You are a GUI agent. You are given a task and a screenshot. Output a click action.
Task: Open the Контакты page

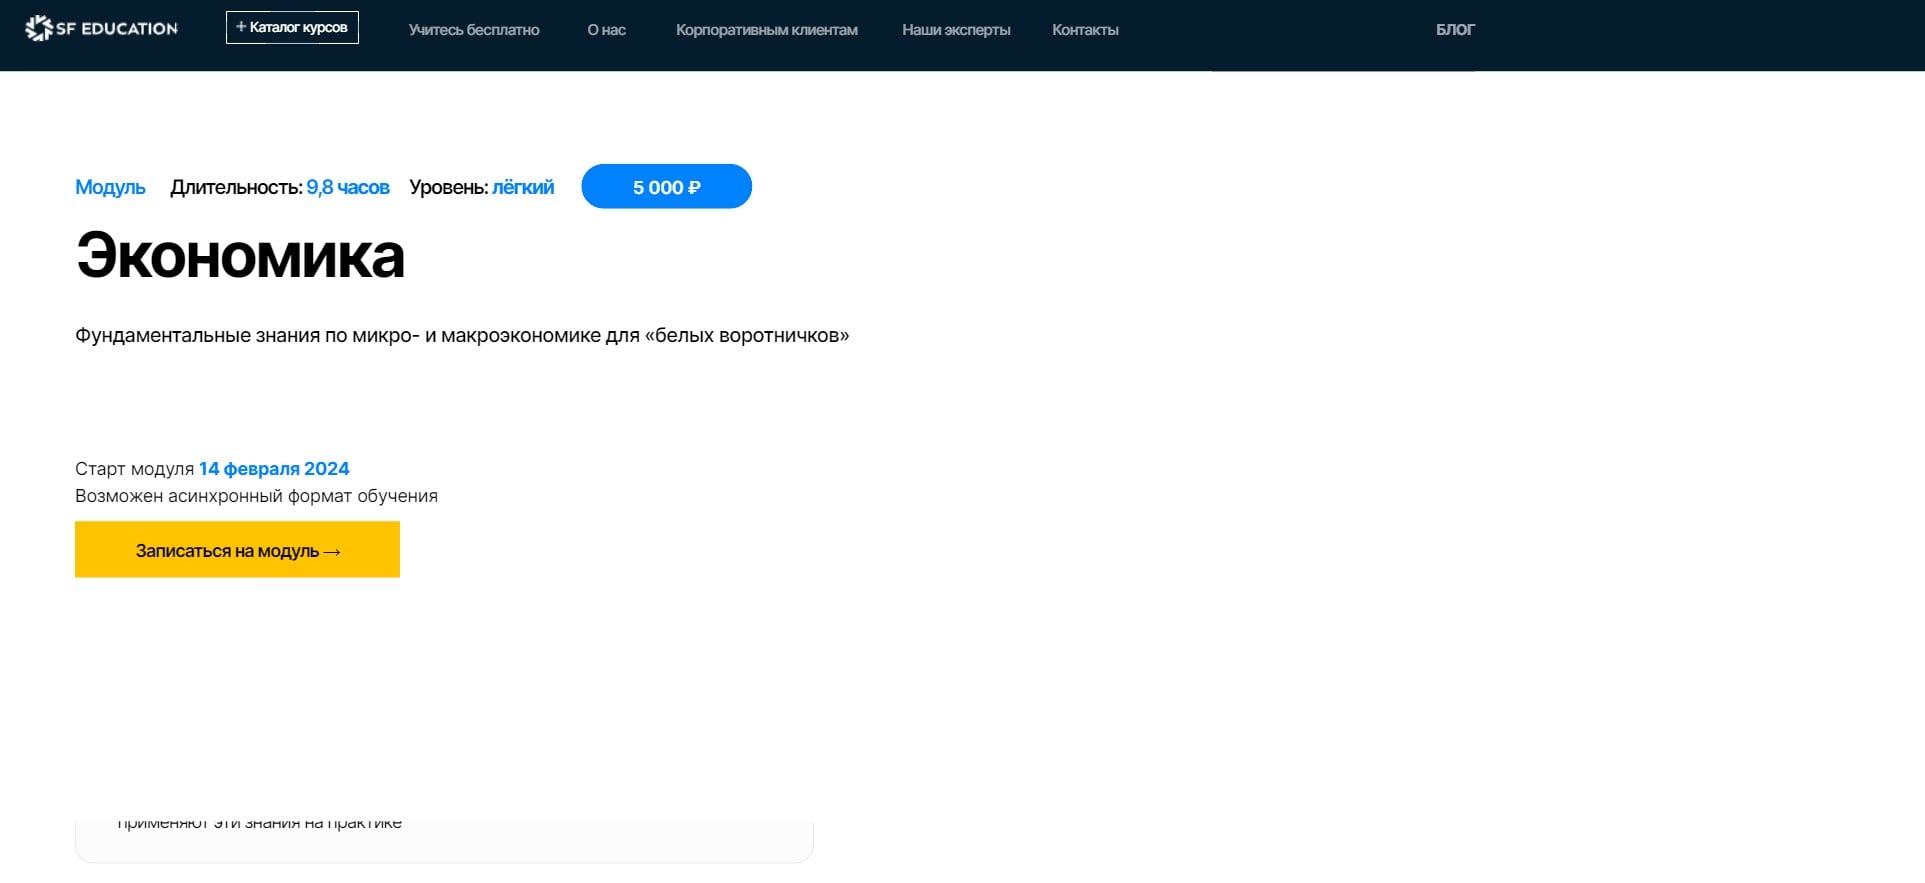1085,30
